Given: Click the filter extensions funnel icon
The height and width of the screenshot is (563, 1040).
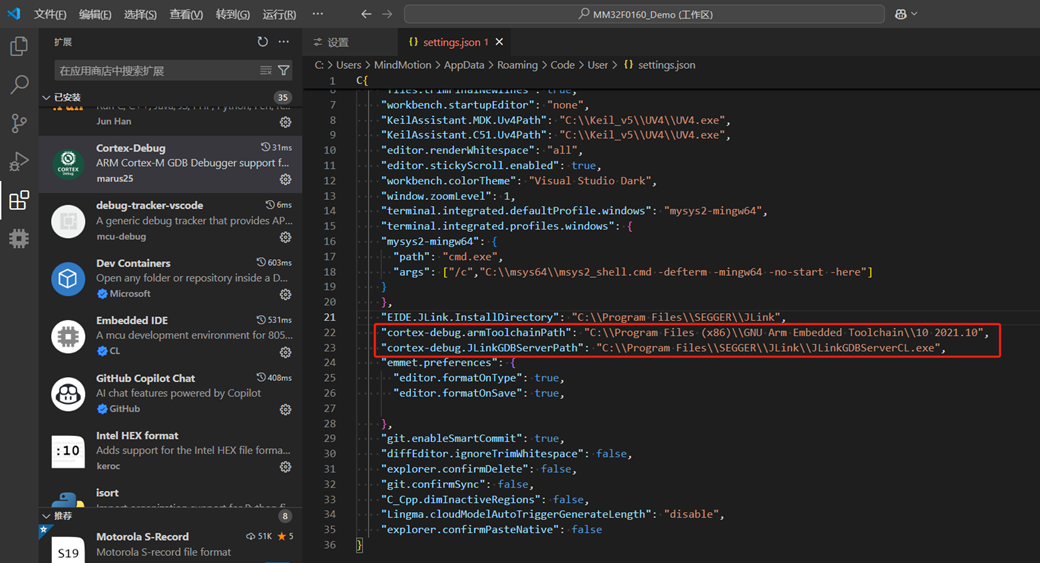Looking at the screenshot, I should point(284,71).
